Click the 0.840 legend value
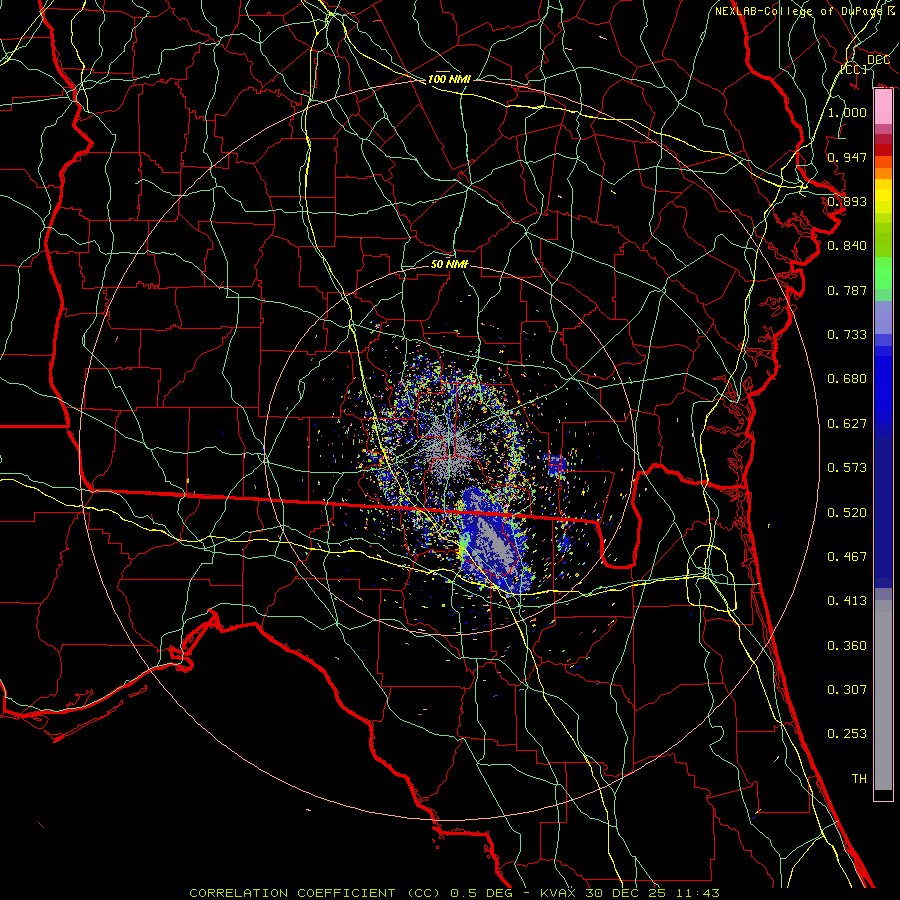The width and height of the screenshot is (900, 900). 847,246
